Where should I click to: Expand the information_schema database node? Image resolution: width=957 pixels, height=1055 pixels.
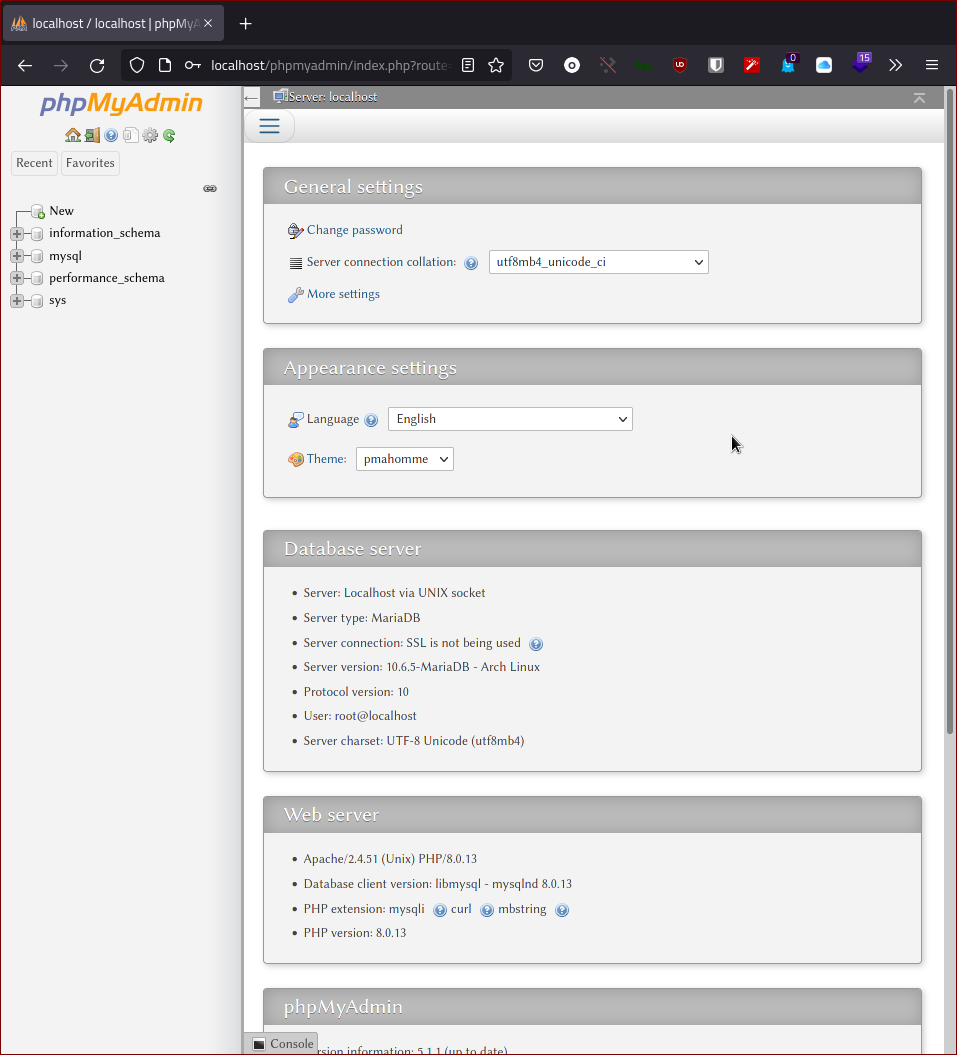click(17, 233)
